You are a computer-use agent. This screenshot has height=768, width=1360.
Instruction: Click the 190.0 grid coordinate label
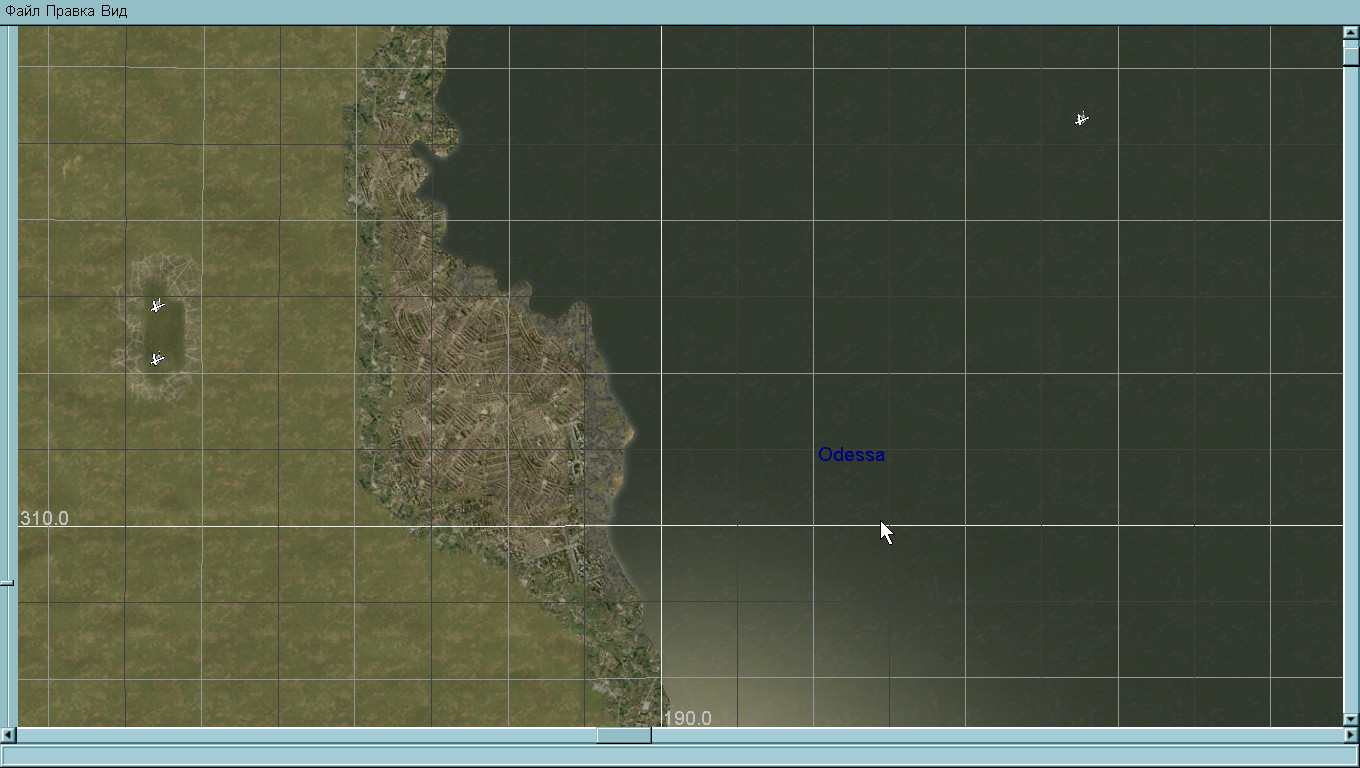(687, 718)
